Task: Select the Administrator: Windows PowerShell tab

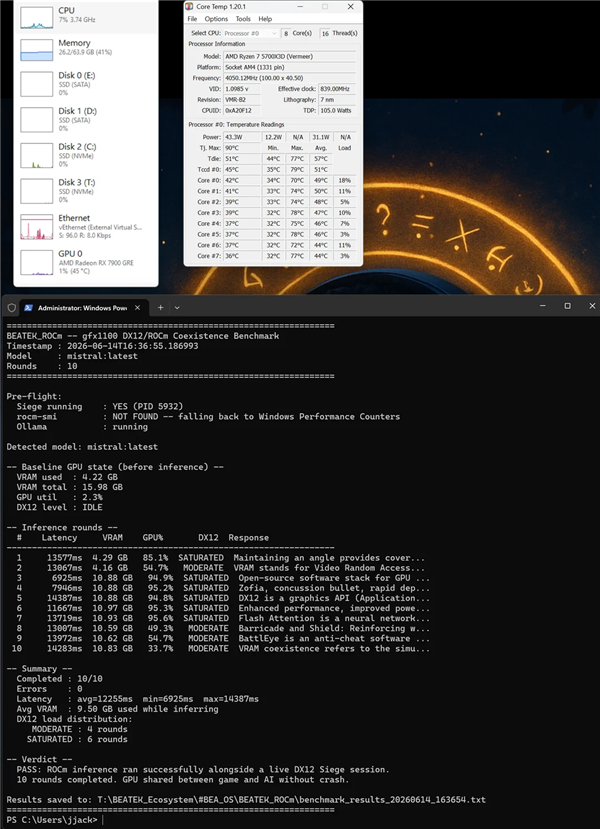Action: pyautogui.click(x=82, y=308)
